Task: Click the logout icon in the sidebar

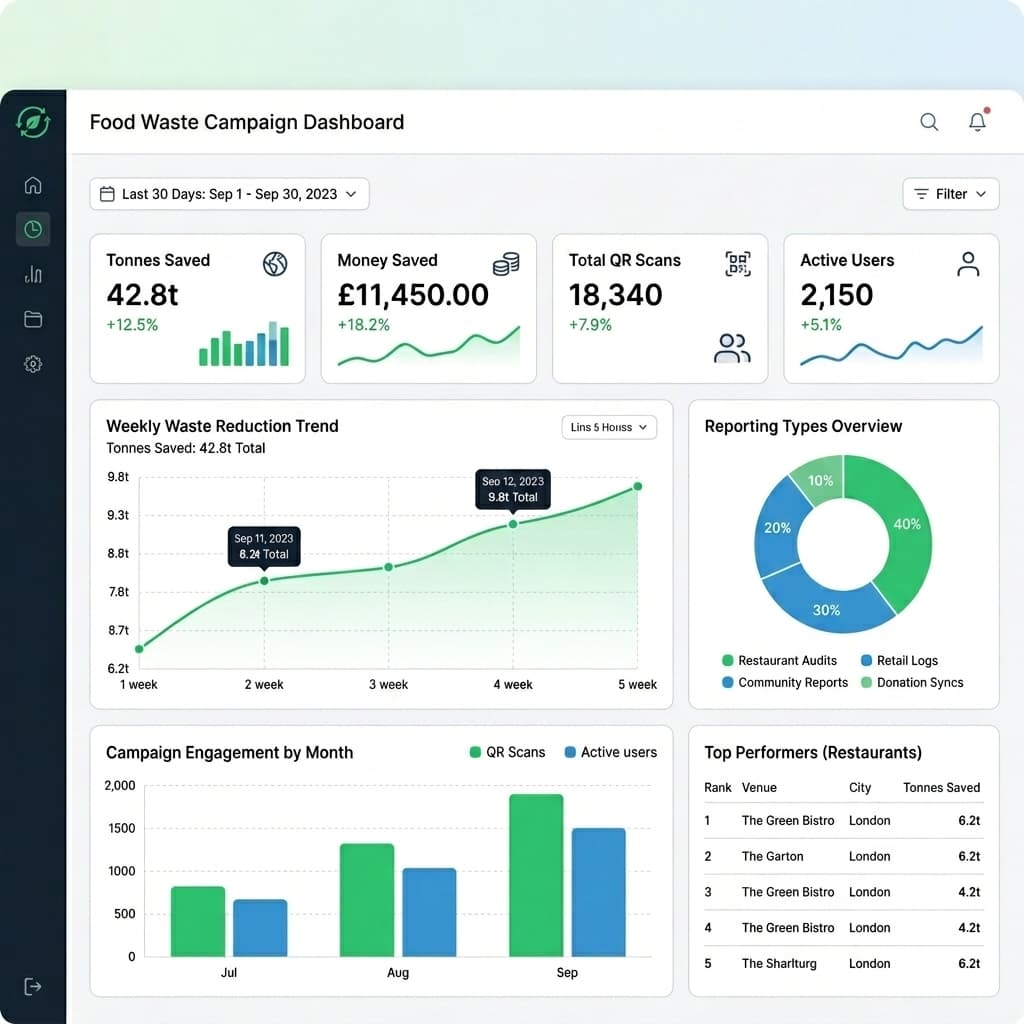Action: [x=33, y=986]
